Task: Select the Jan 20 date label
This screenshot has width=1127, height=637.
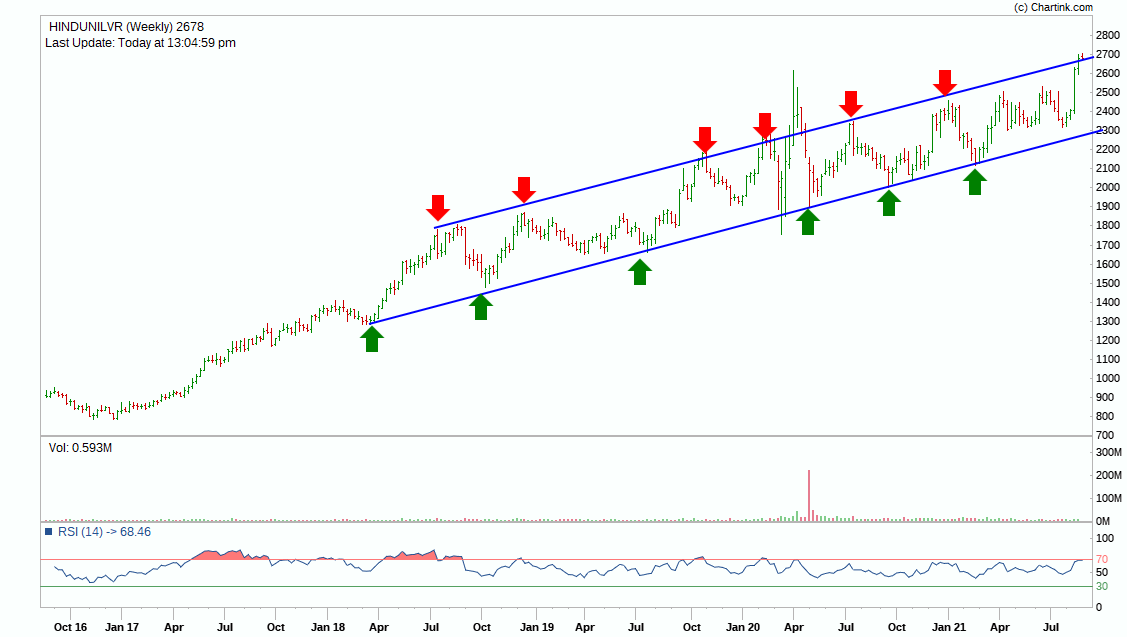Action: coord(743,627)
